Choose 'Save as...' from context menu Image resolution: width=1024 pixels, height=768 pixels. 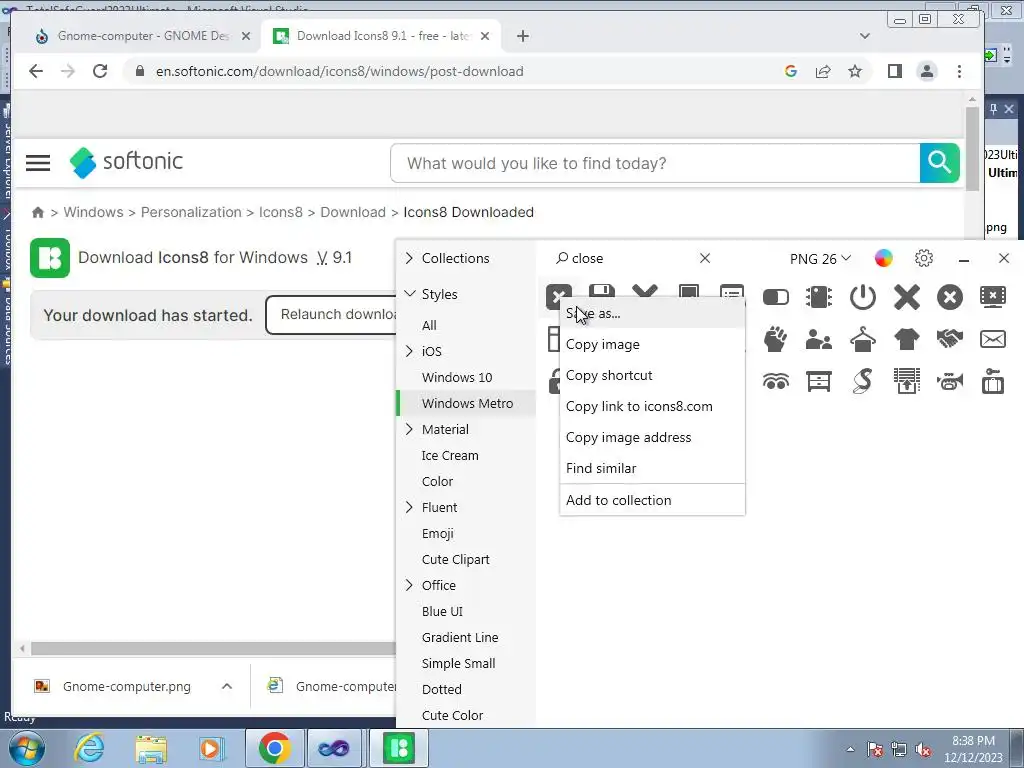652,313
